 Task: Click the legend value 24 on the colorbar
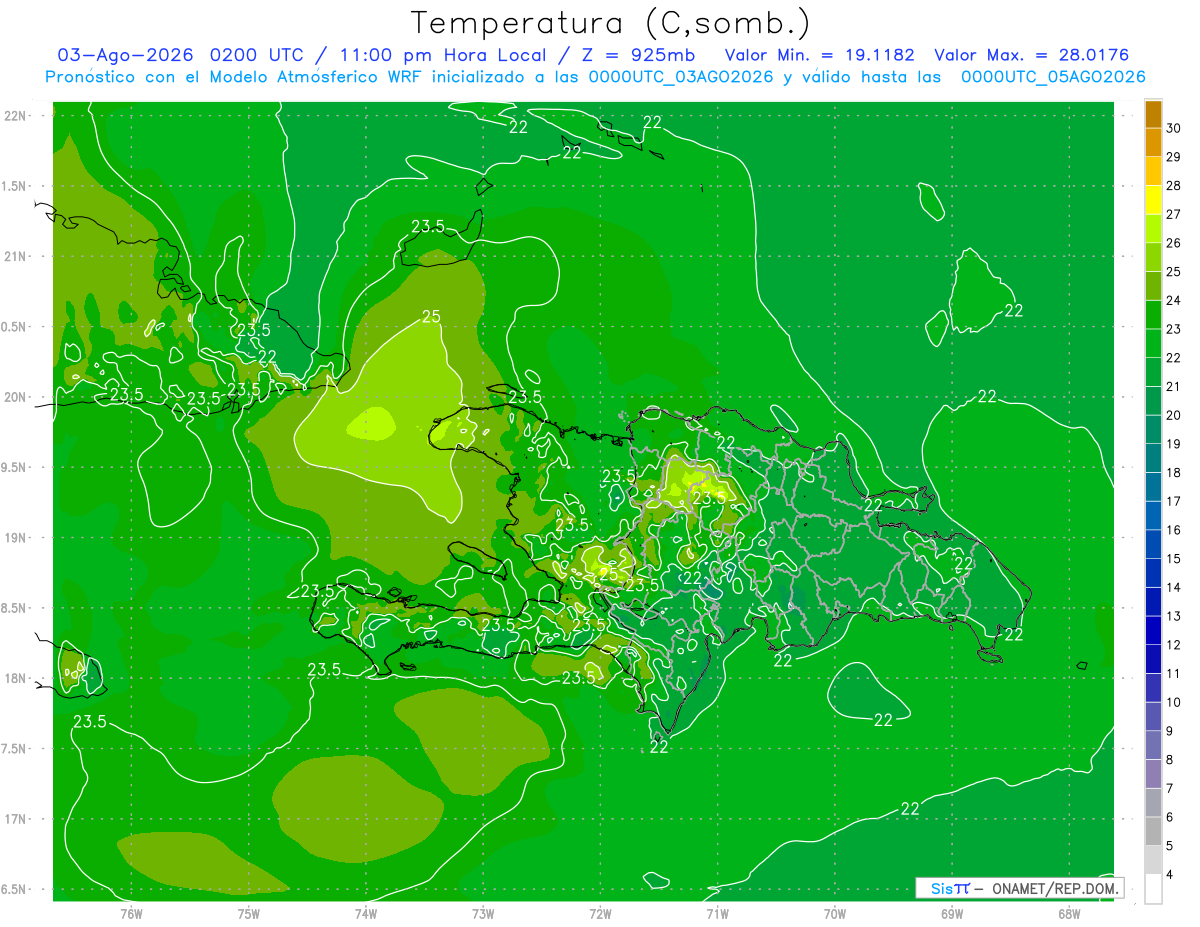coord(1174,300)
